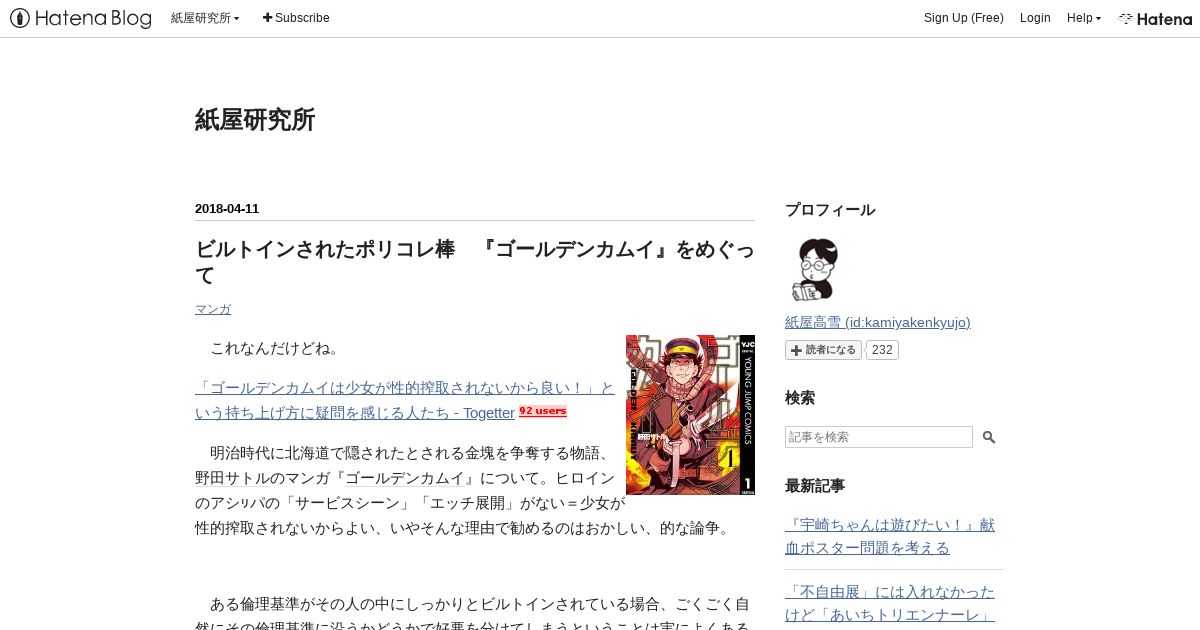This screenshot has width=1200, height=630.
Task: Open 紙屋高雪 (id:kamiyakenkyujo) profile link
Action: (x=878, y=322)
